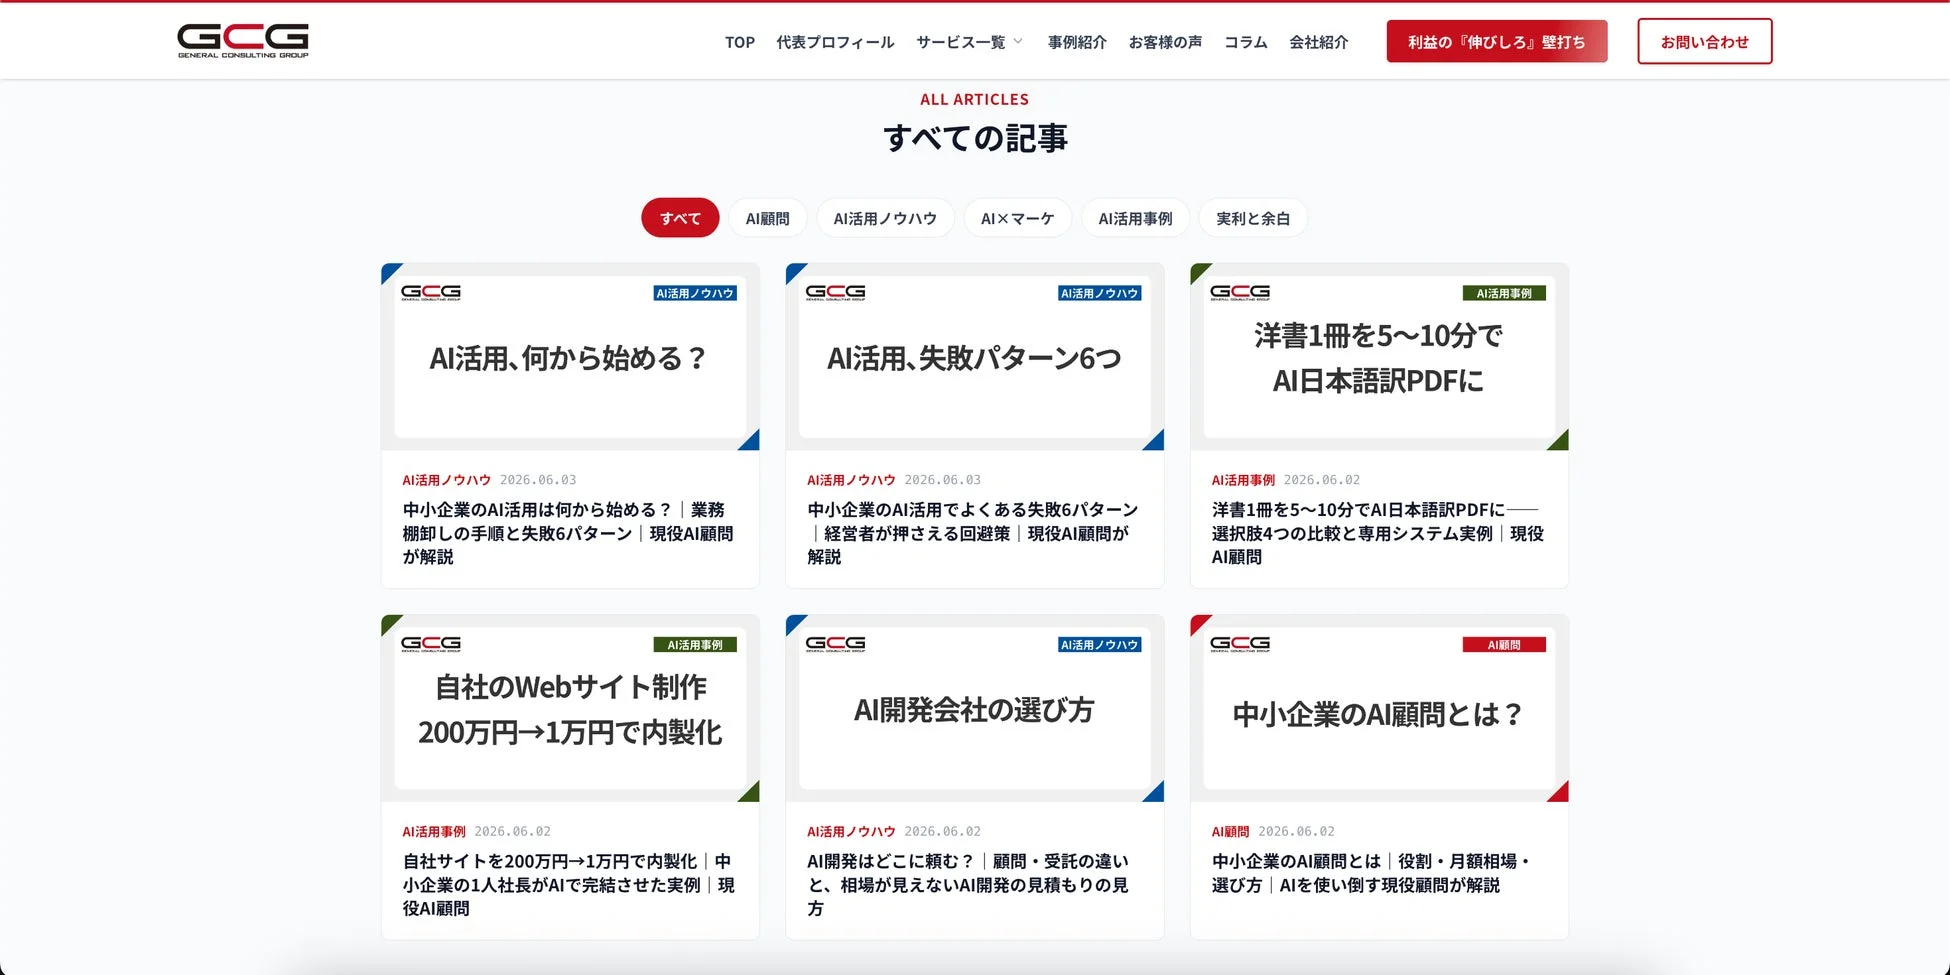Open the 中小企業のAI顧問とは？ thumbnail

click(x=1379, y=708)
